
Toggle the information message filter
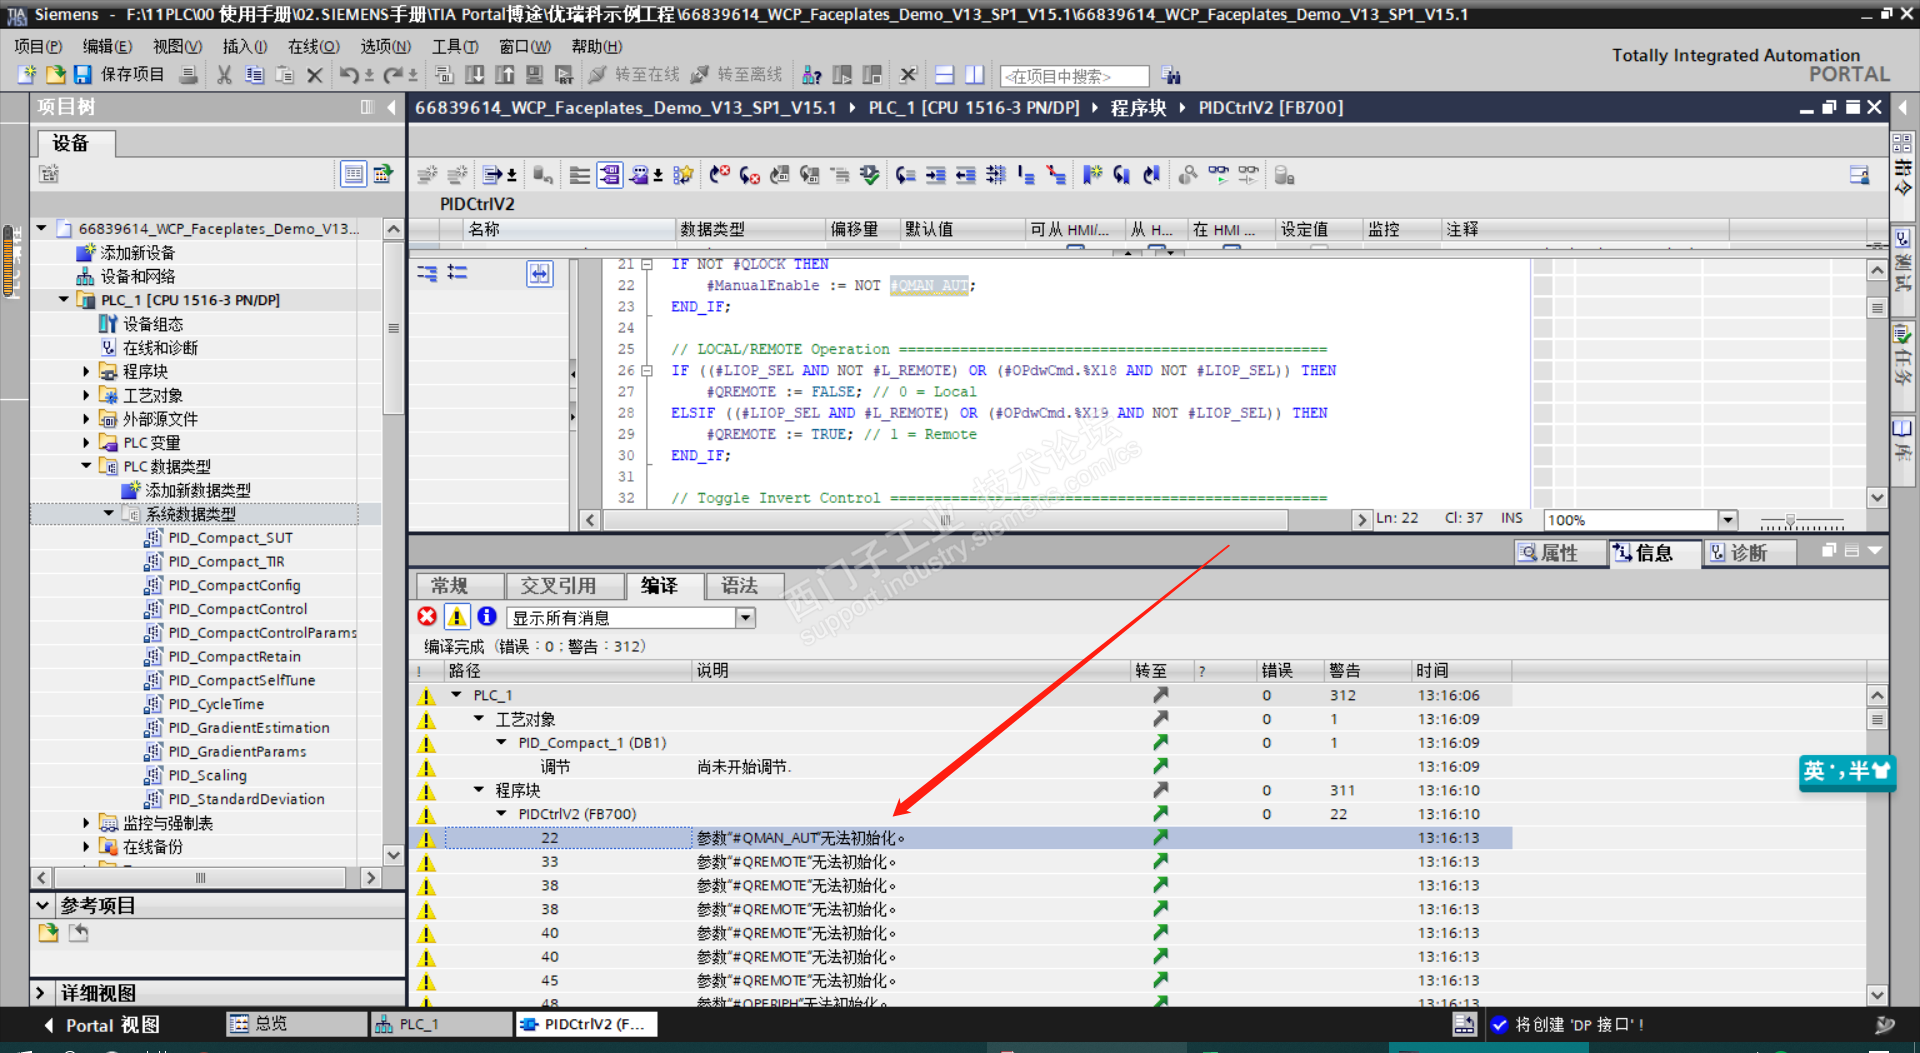tap(487, 617)
